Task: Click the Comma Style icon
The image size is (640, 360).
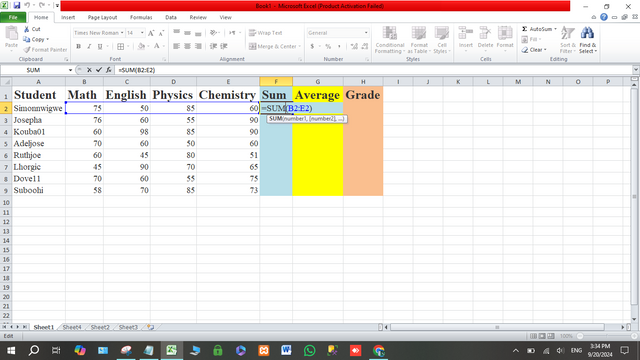Action: (x=339, y=47)
